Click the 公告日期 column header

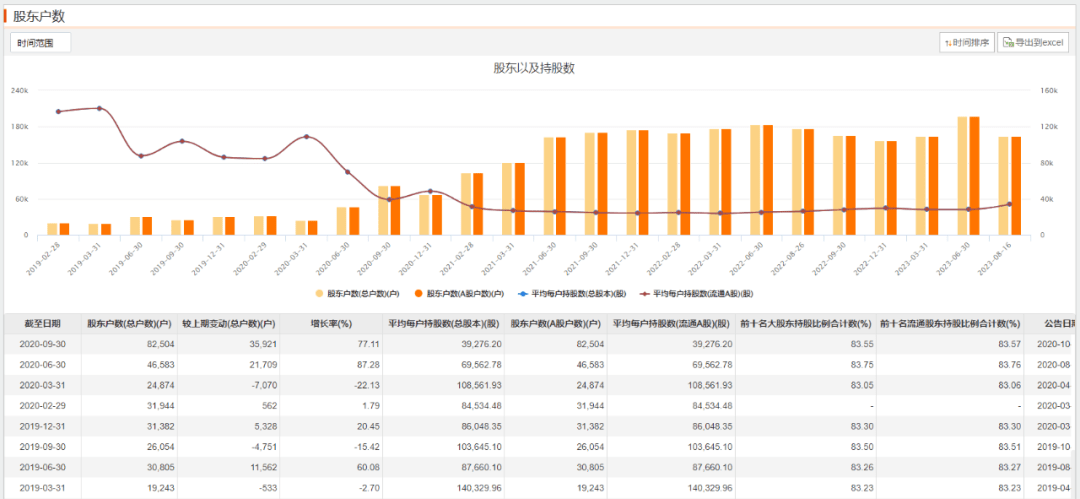[x=1059, y=324]
